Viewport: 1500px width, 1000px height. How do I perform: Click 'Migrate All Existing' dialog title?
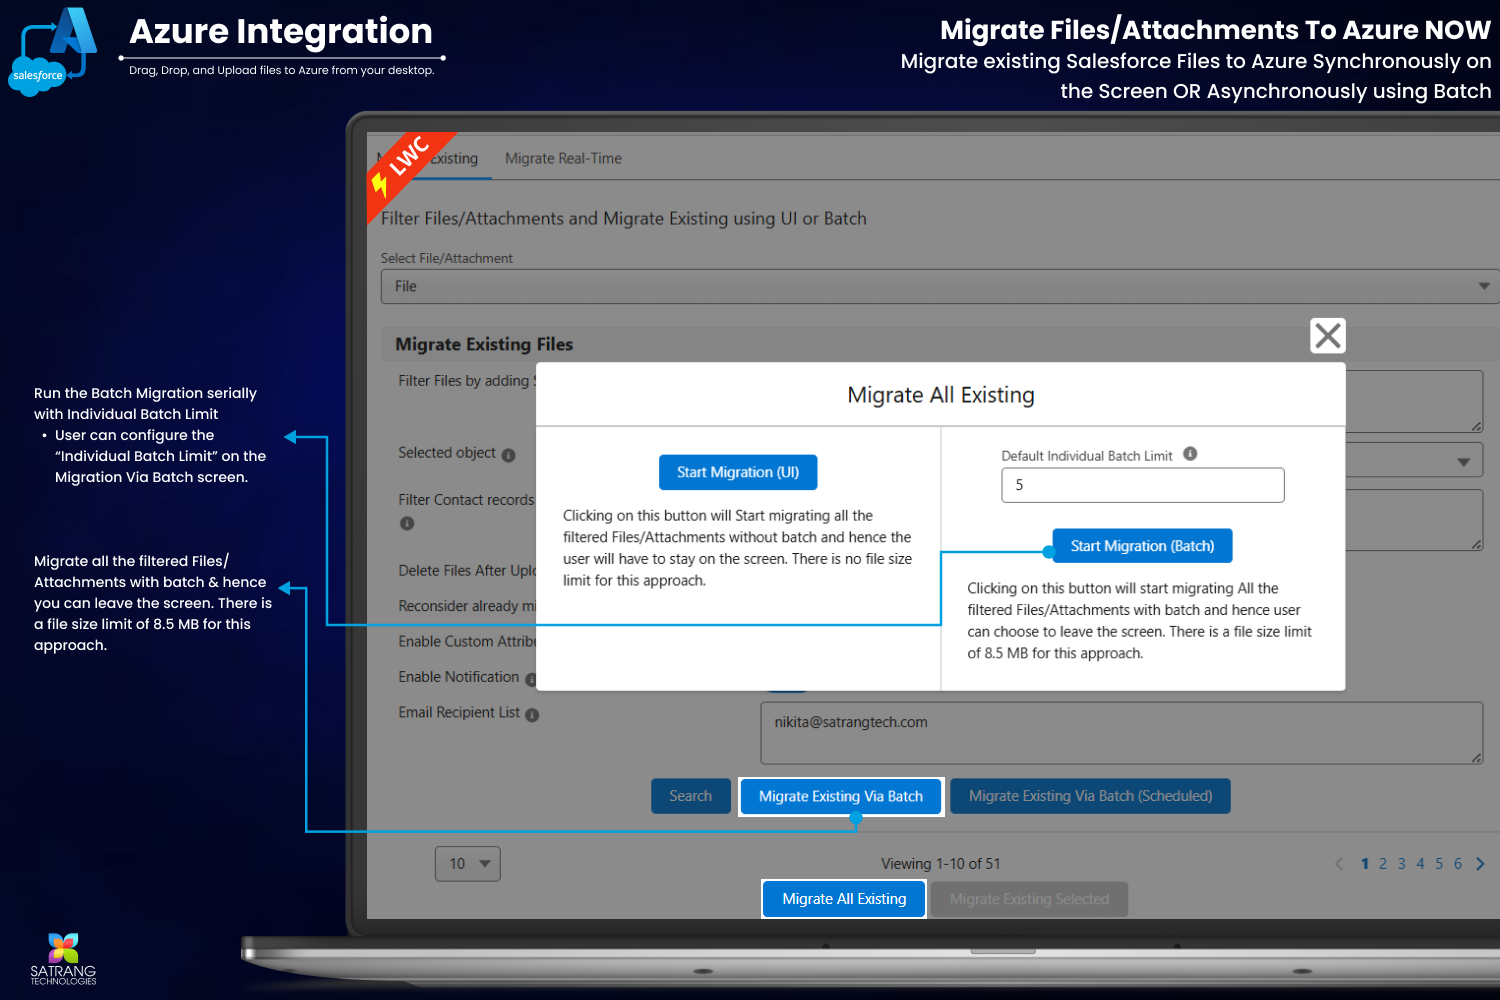[x=941, y=395]
